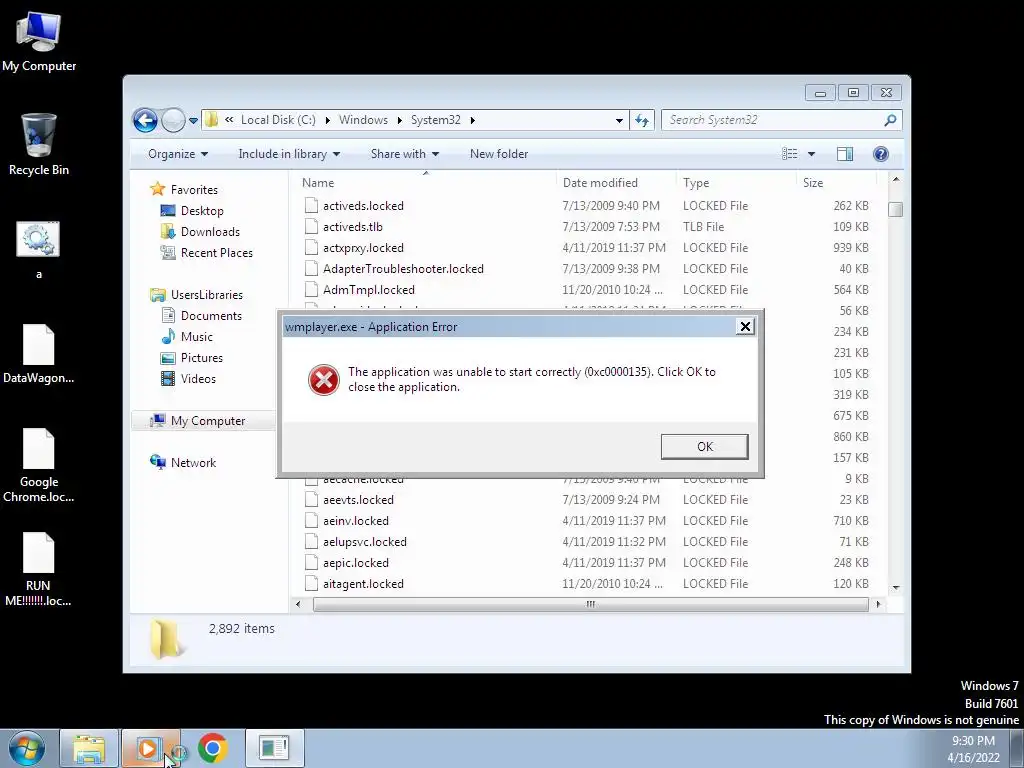Screen dimensions: 1024x768
Task: Open Videos library
Action: [x=188, y=379]
